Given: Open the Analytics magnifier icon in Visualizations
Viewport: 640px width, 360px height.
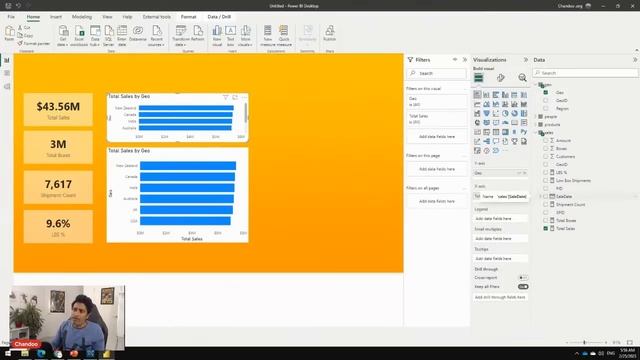Looking at the screenshot, I should (x=522, y=78).
